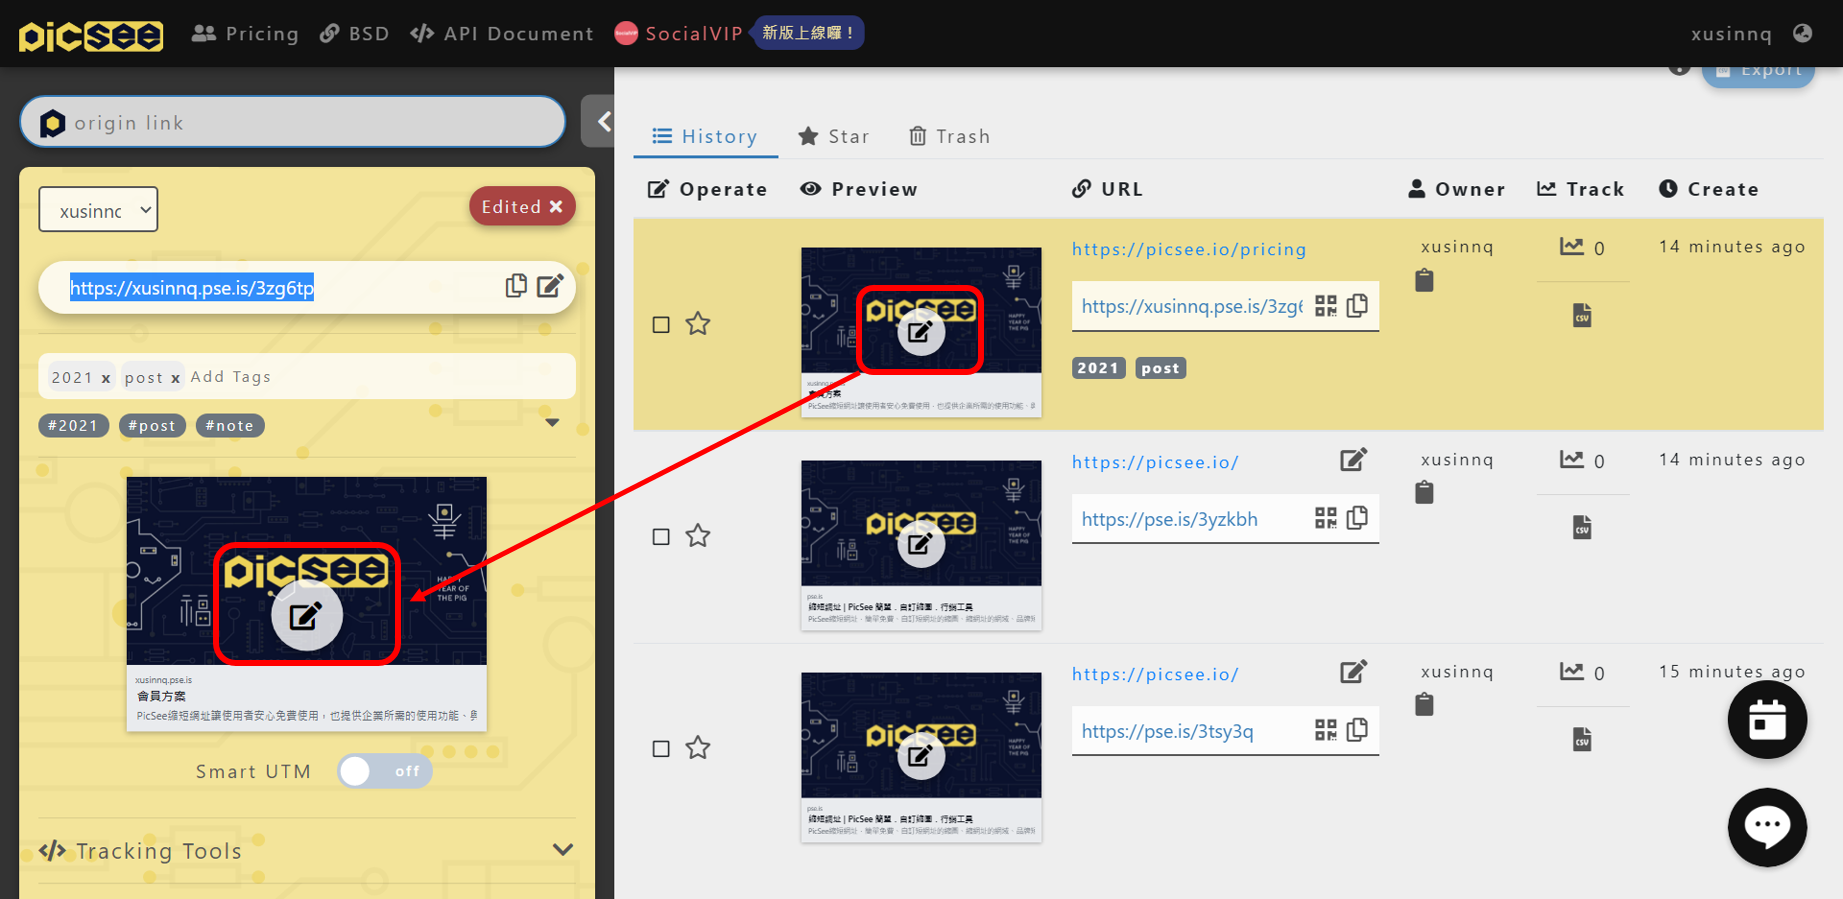Image resolution: width=1843 pixels, height=899 pixels.
Task: Select the #2021 suggested tag
Action: click(x=73, y=425)
